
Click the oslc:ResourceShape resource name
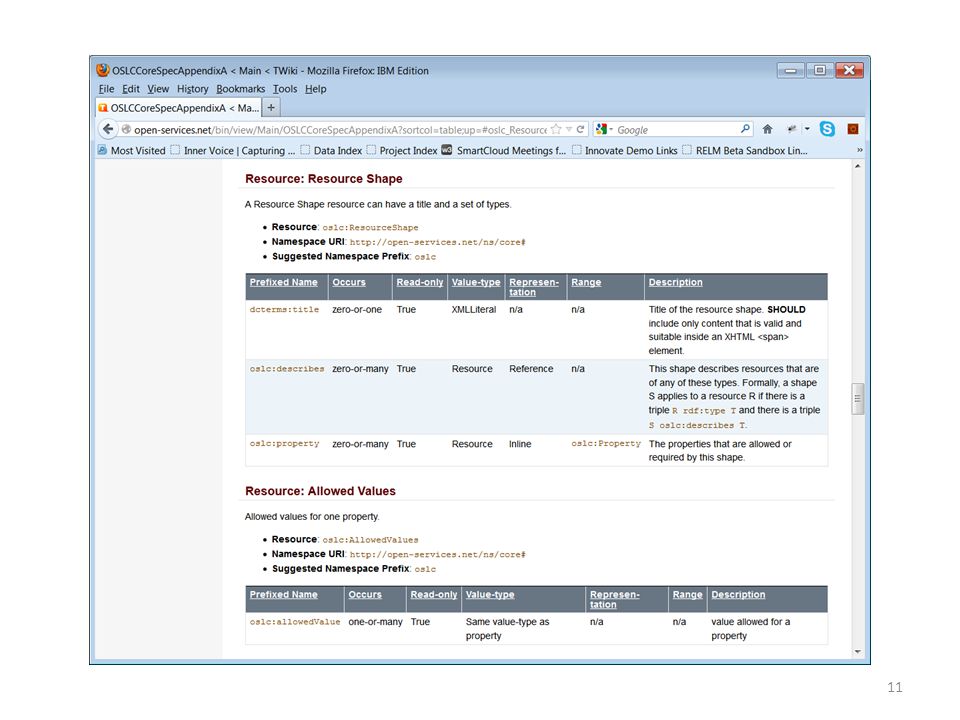tap(370, 228)
